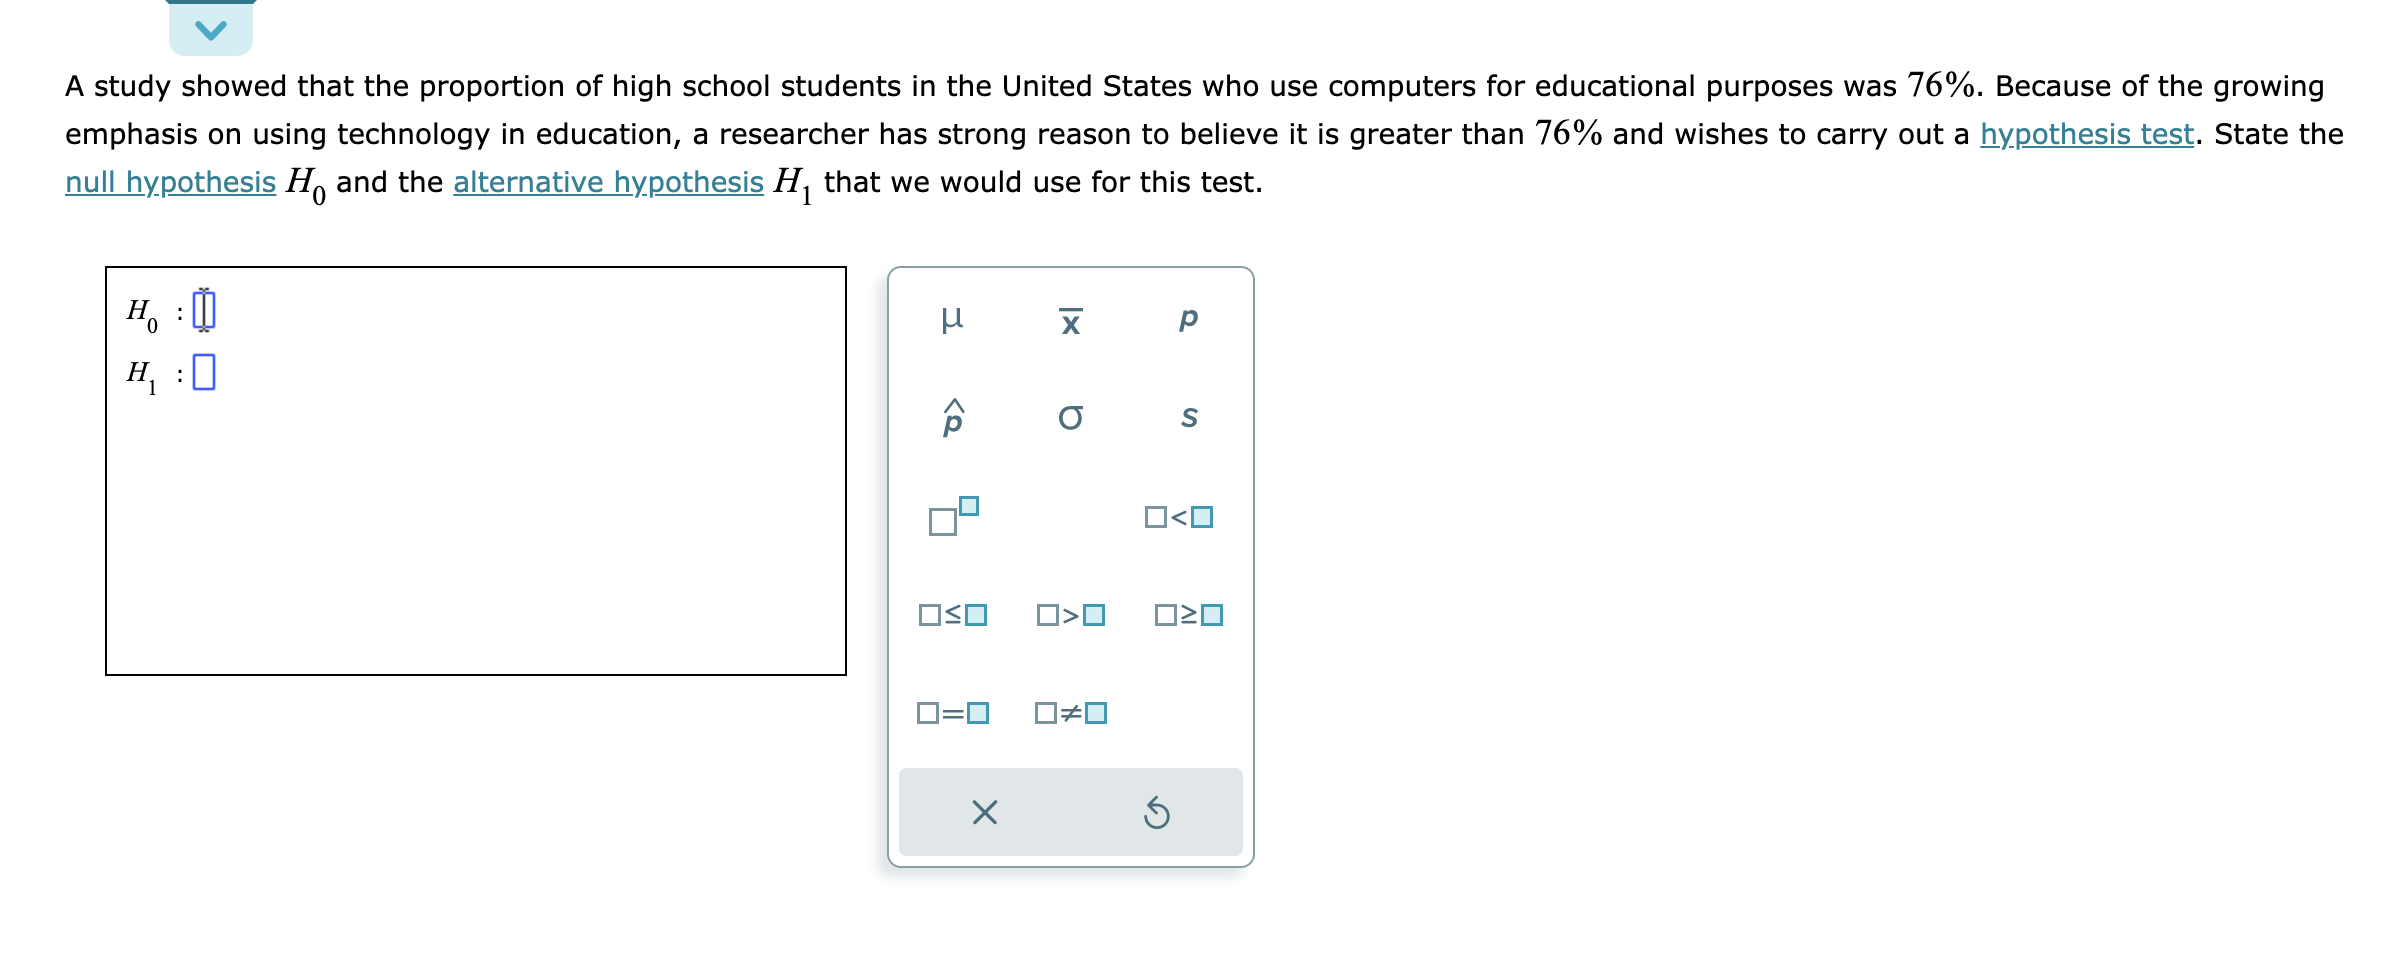This screenshot has width=2388, height=980.
Task: Open the null hypothesis definition link
Action: pos(169,181)
